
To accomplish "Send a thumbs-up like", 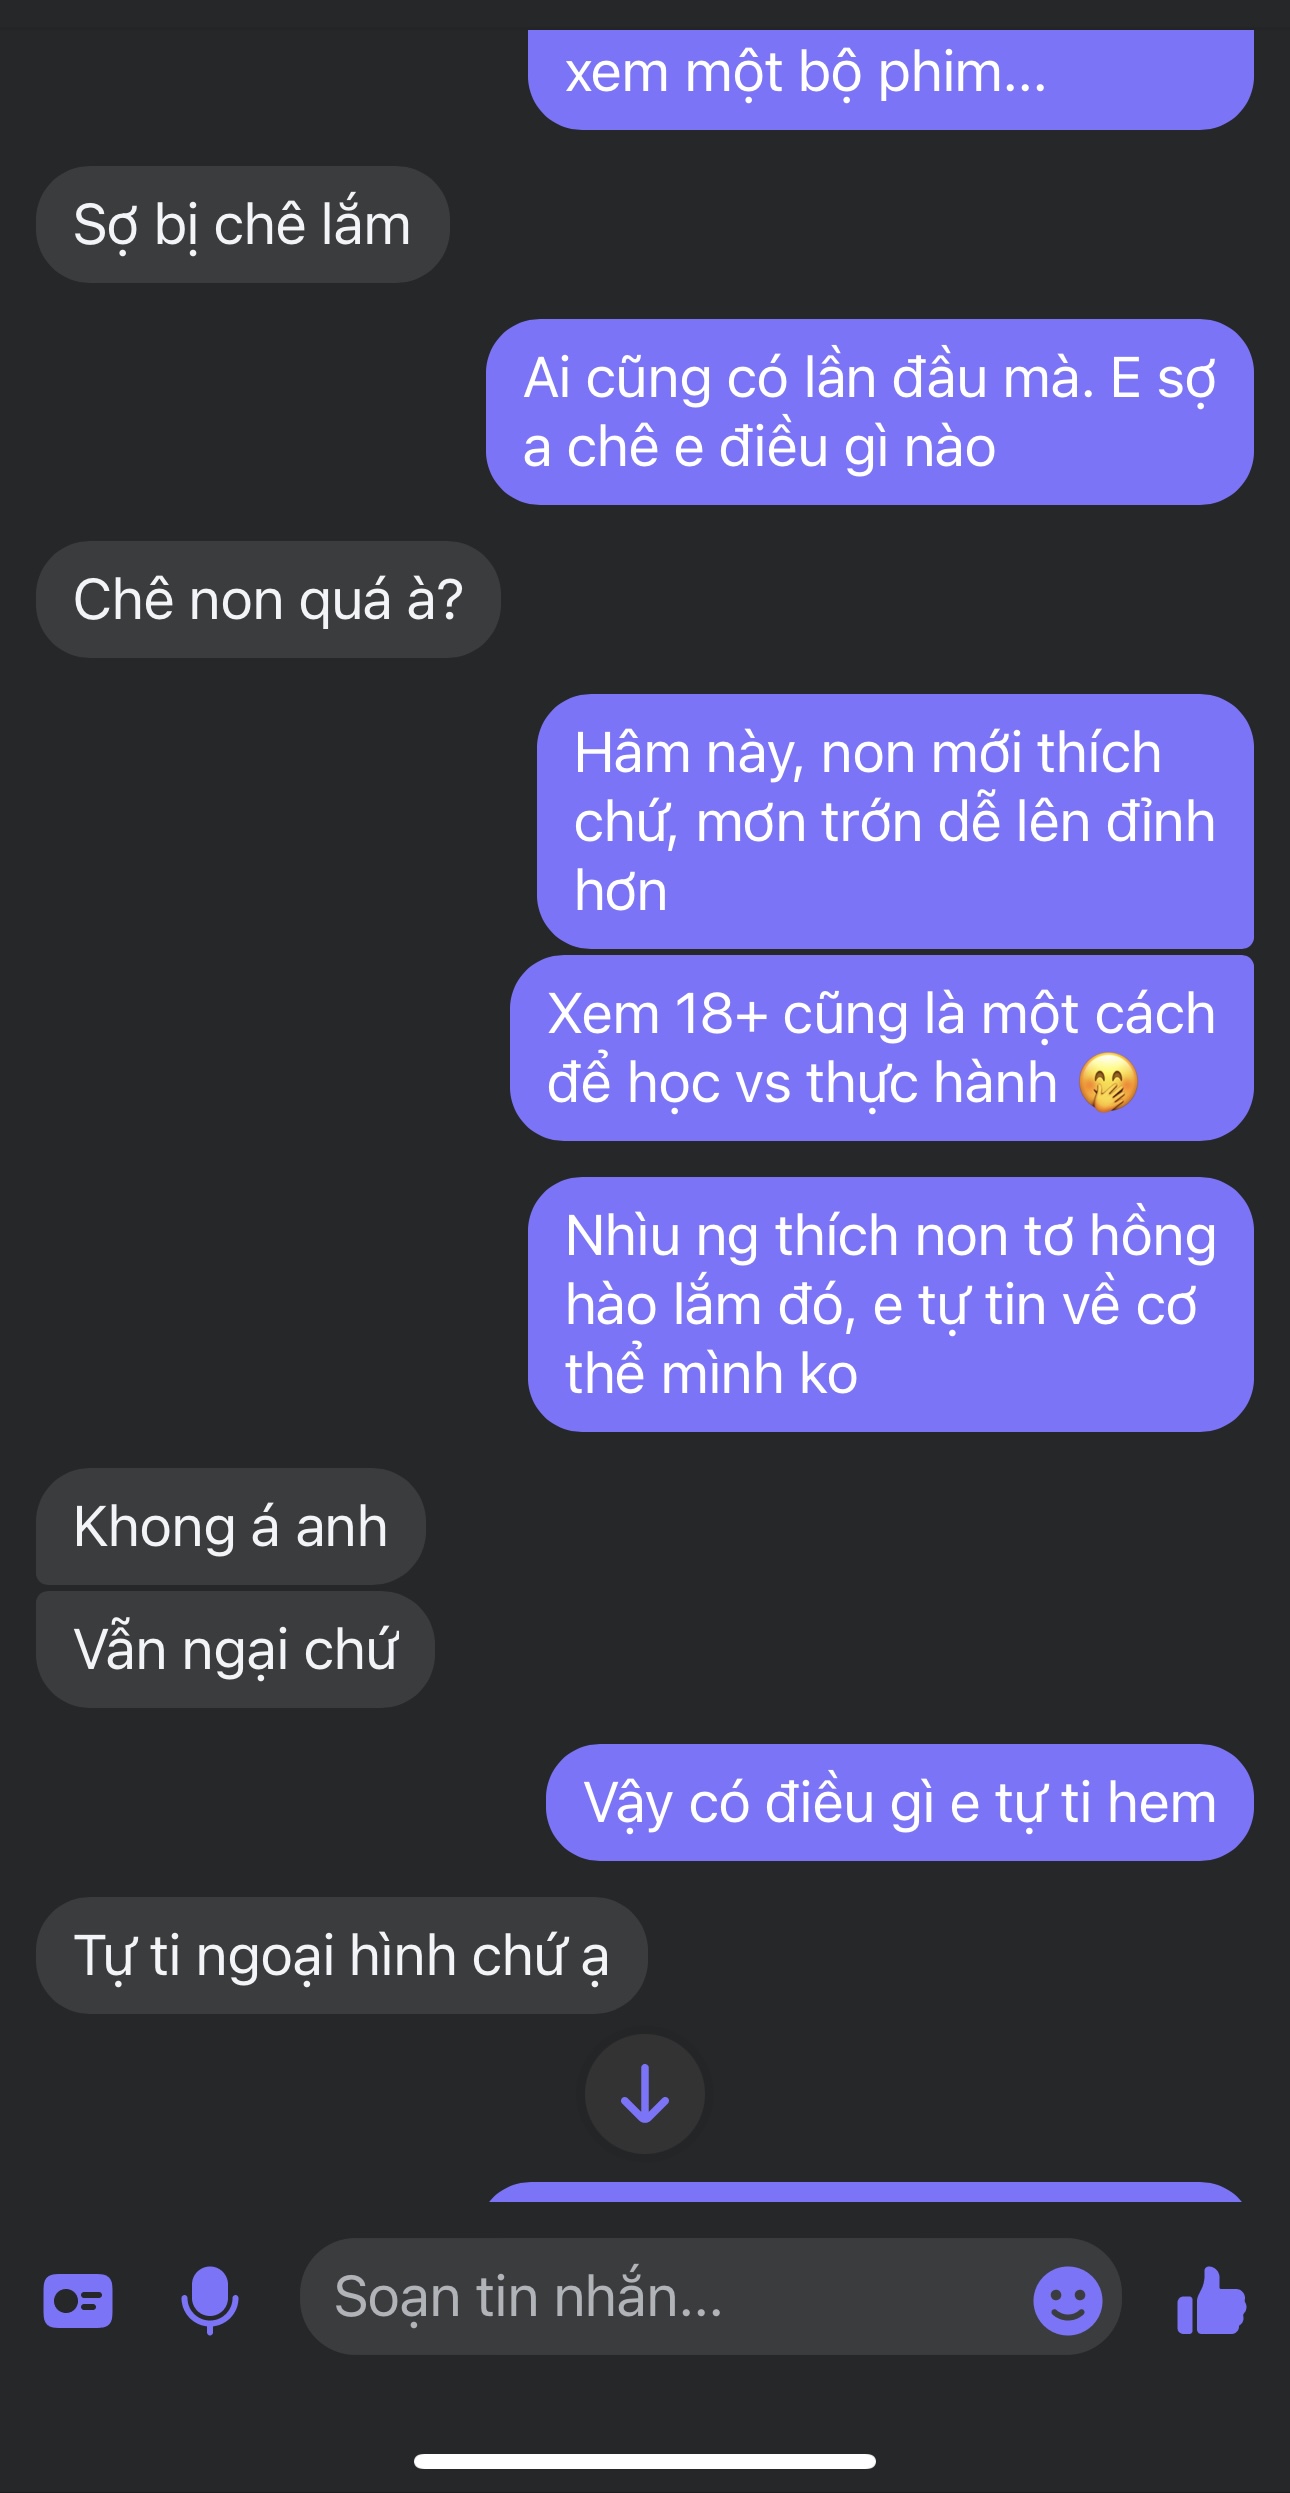I will [1211, 2300].
